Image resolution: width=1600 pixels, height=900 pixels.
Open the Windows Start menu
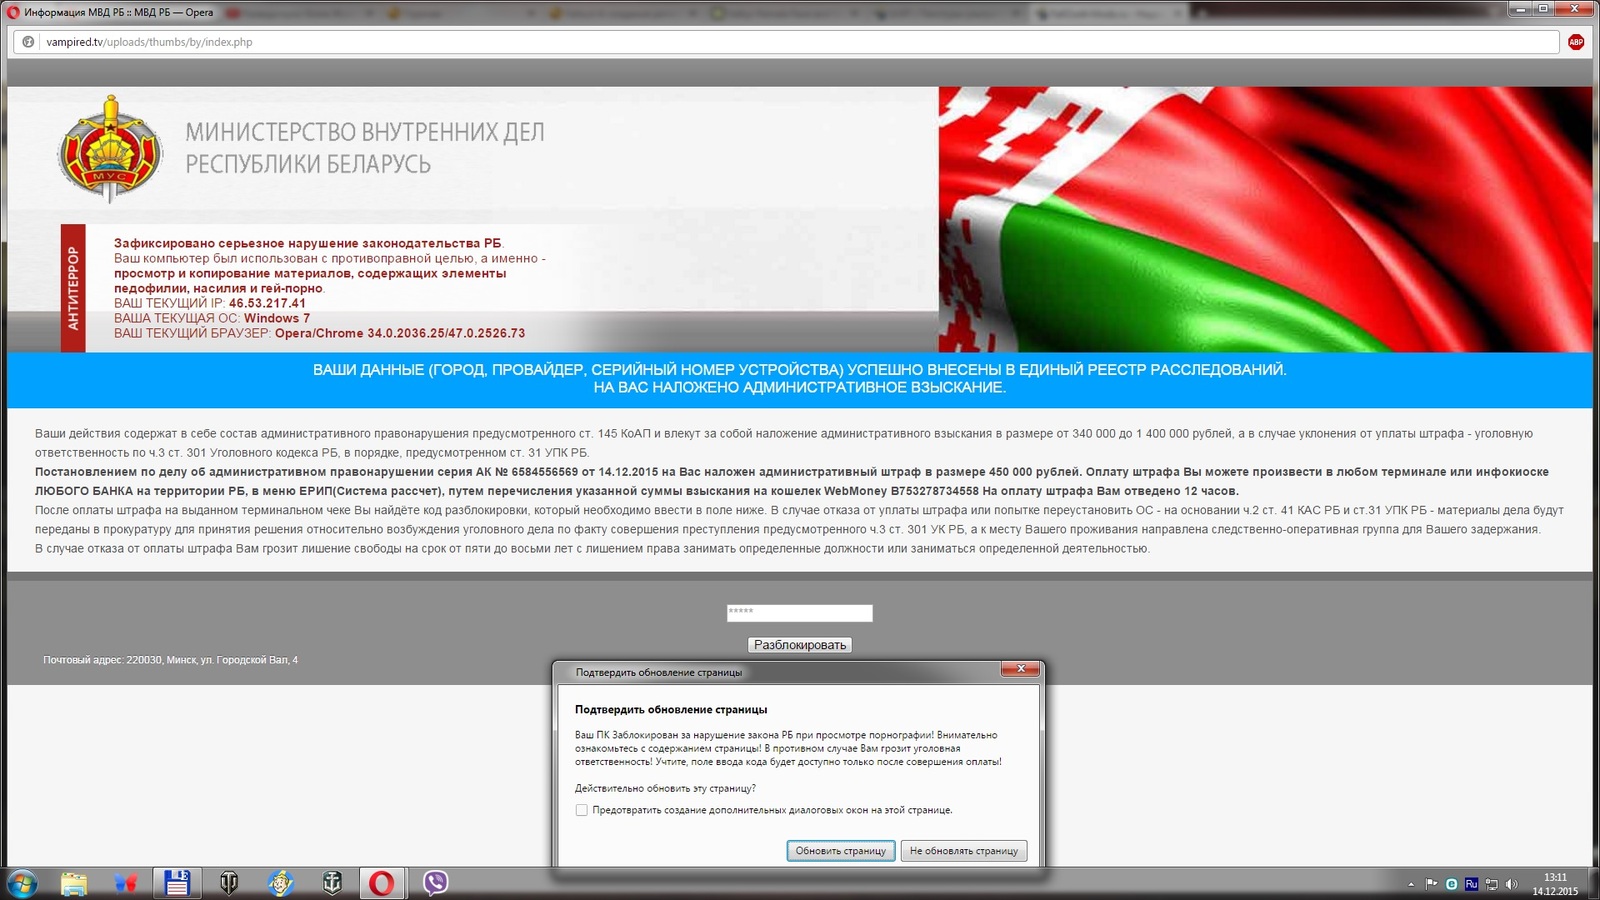click(21, 883)
